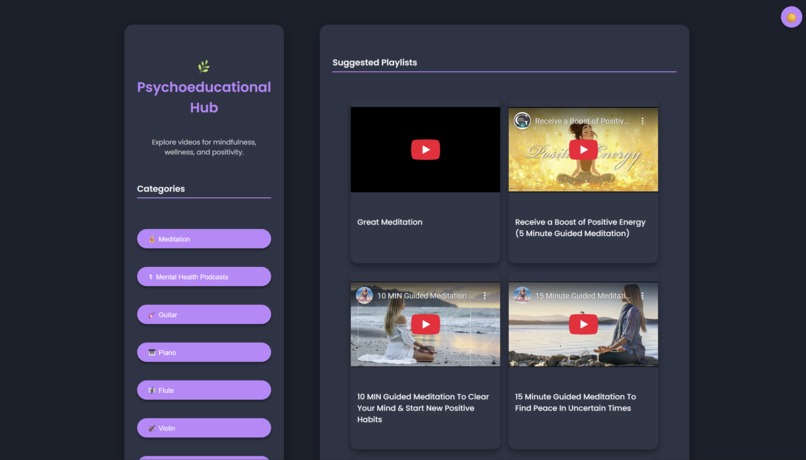Click the Psychoeducational Hub title
Viewport: 806px width, 460px height.
tap(204, 97)
